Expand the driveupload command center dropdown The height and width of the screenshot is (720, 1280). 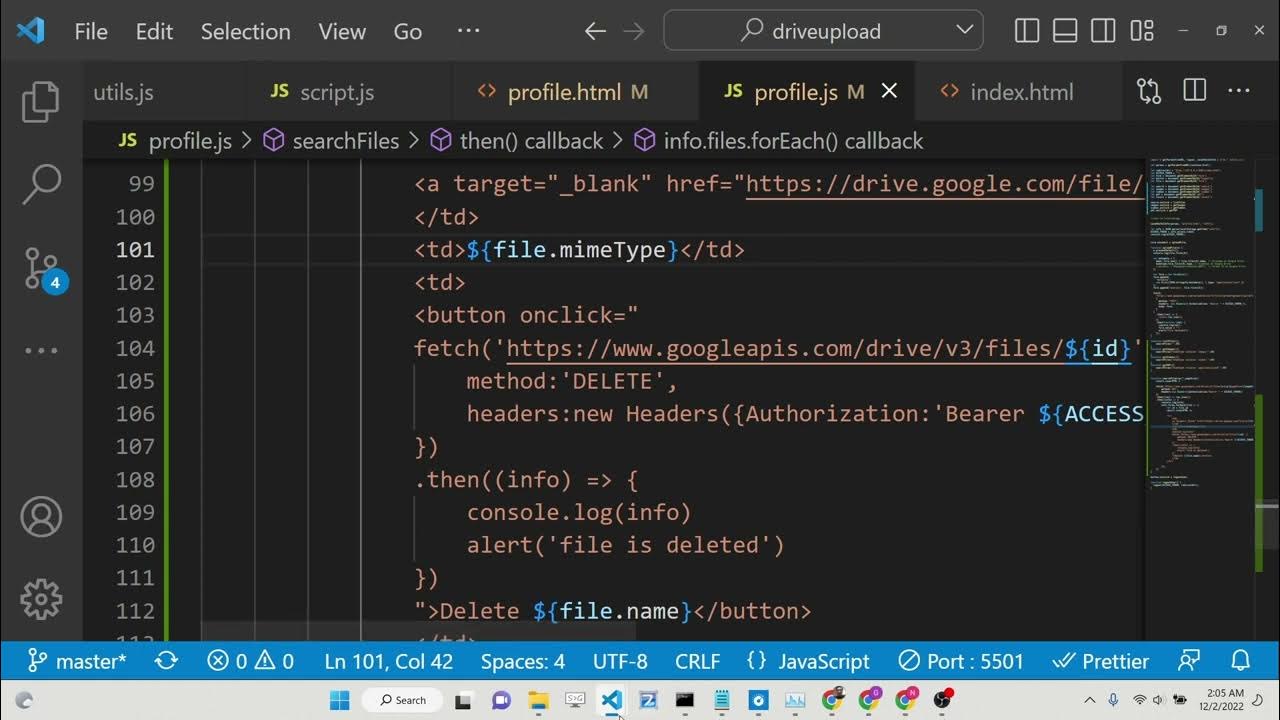[964, 31]
